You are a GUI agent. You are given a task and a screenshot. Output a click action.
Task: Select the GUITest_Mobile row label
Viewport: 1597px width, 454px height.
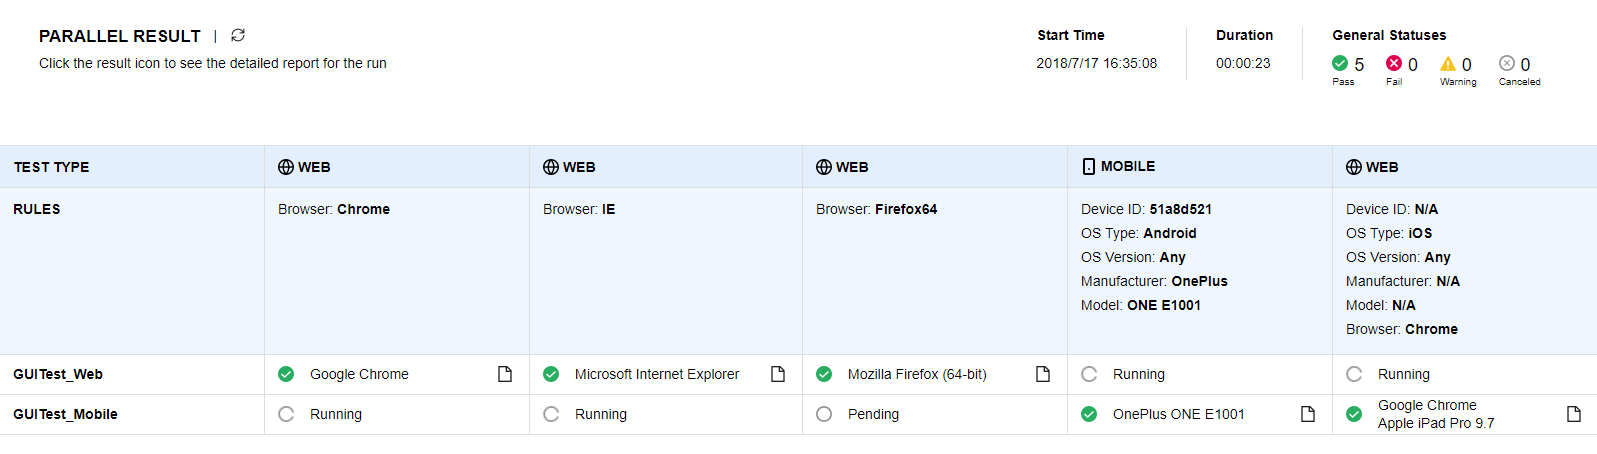click(65, 414)
